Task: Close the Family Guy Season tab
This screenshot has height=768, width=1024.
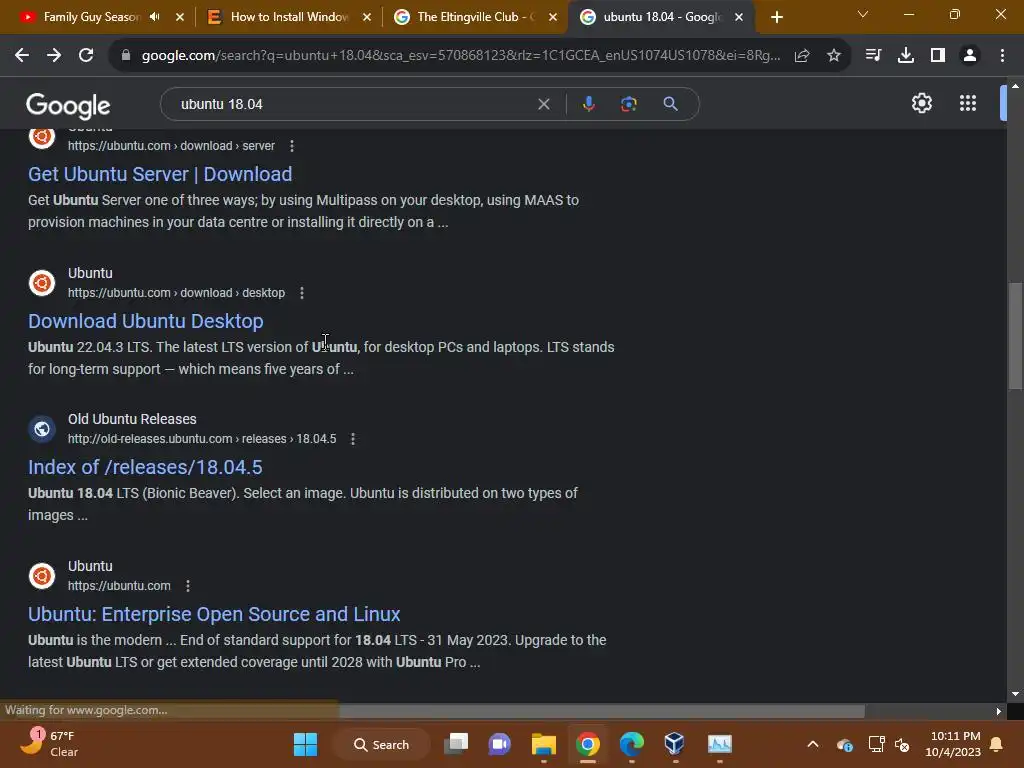Action: tap(180, 17)
